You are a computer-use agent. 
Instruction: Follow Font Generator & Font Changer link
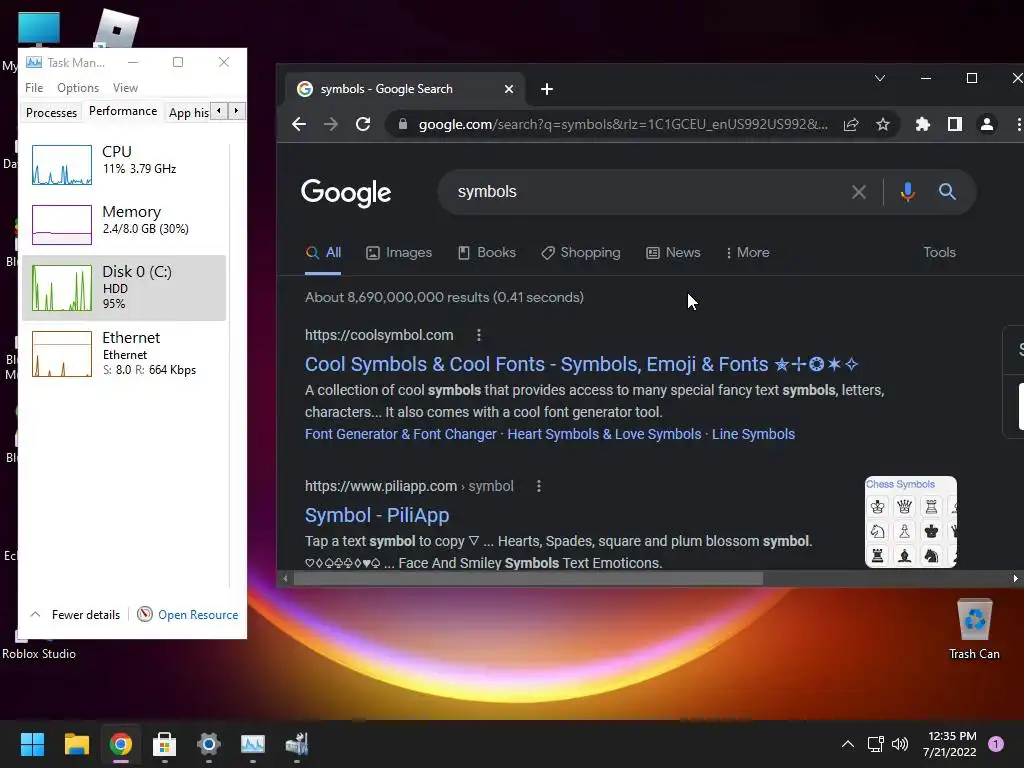[400, 434]
